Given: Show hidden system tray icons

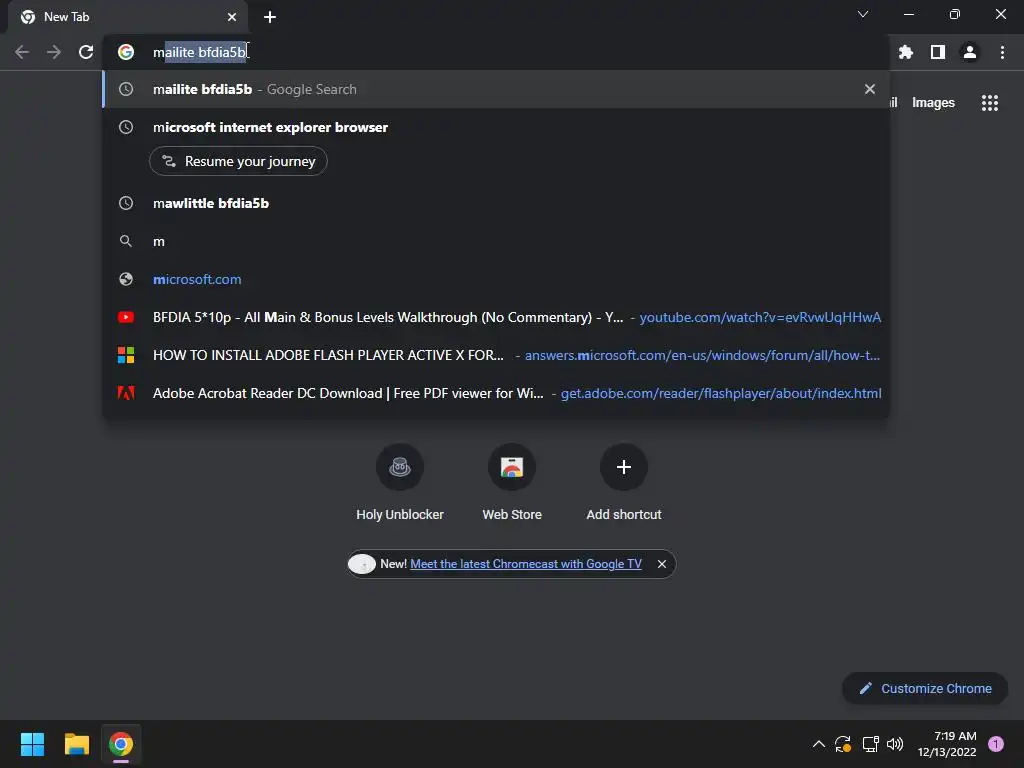Looking at the screenshot, I should click(x=818, y=744).
